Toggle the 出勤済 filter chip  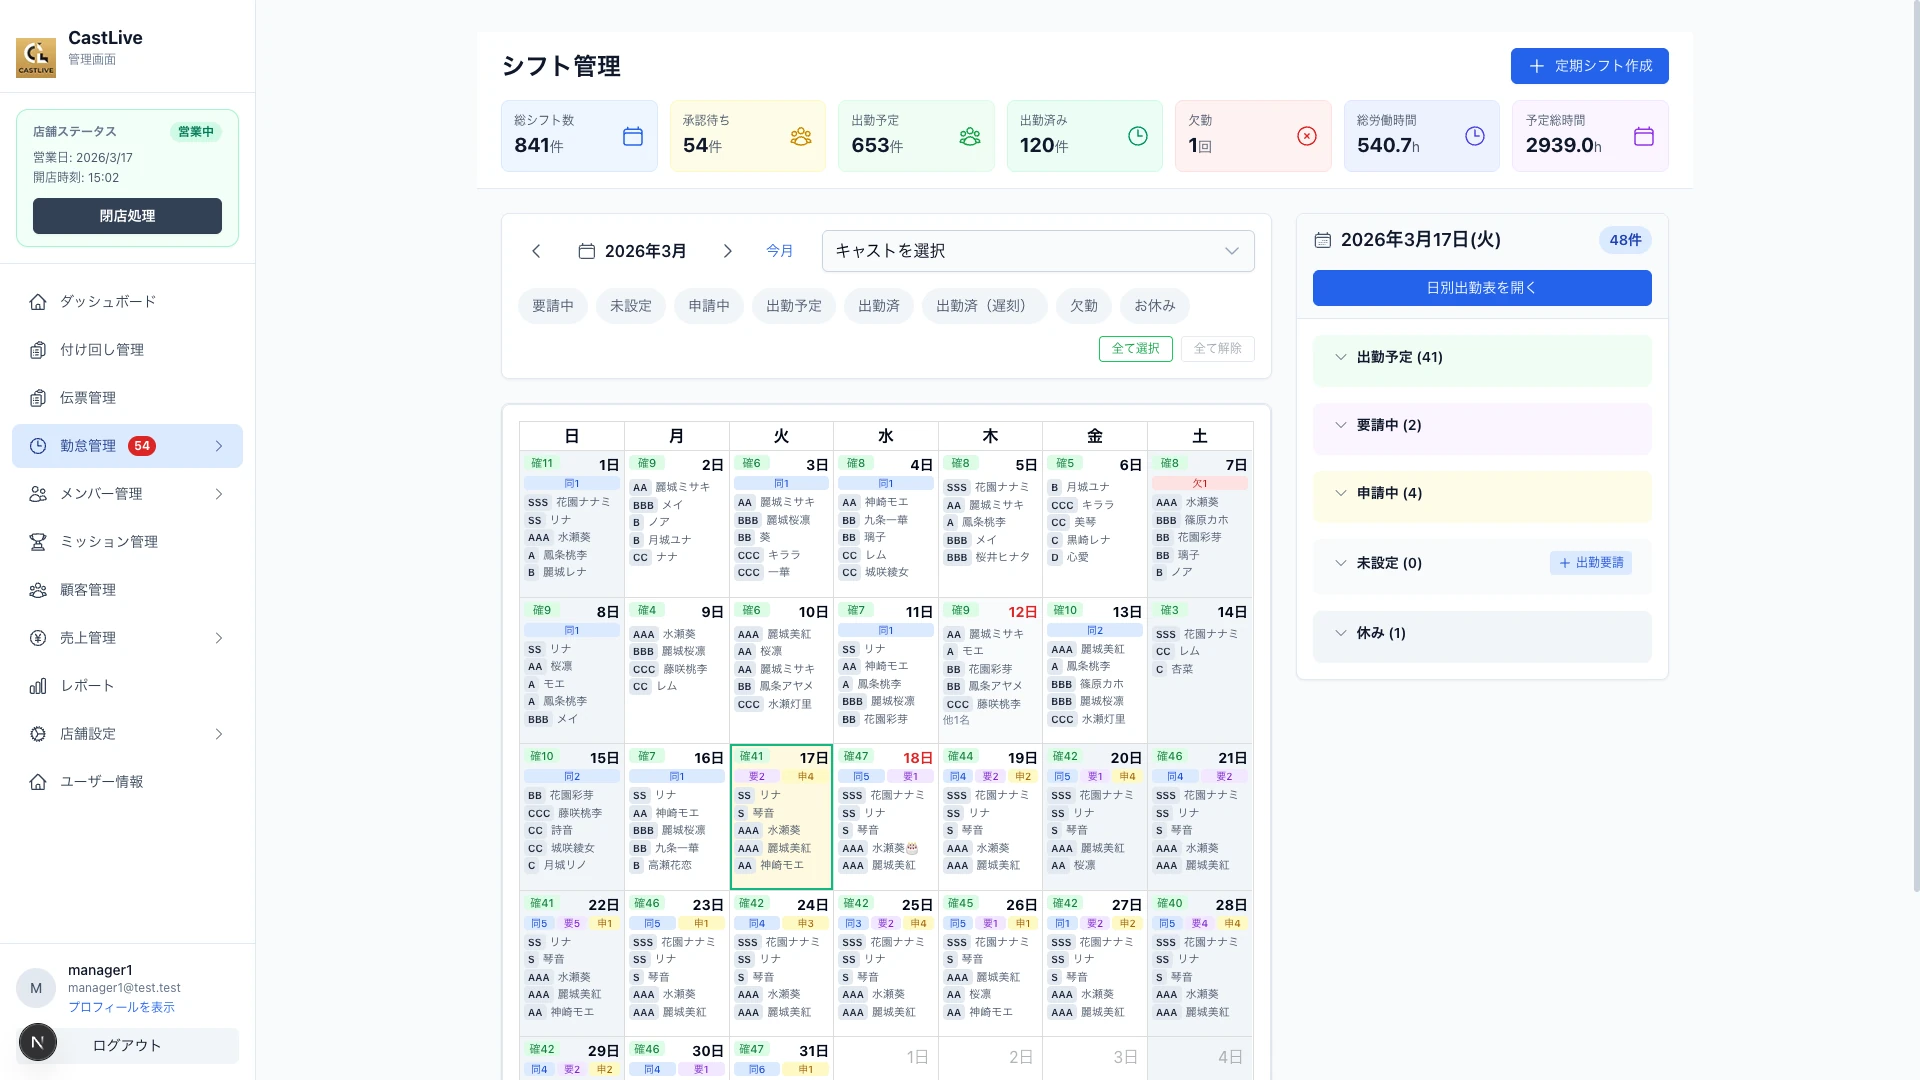(878, 306)
